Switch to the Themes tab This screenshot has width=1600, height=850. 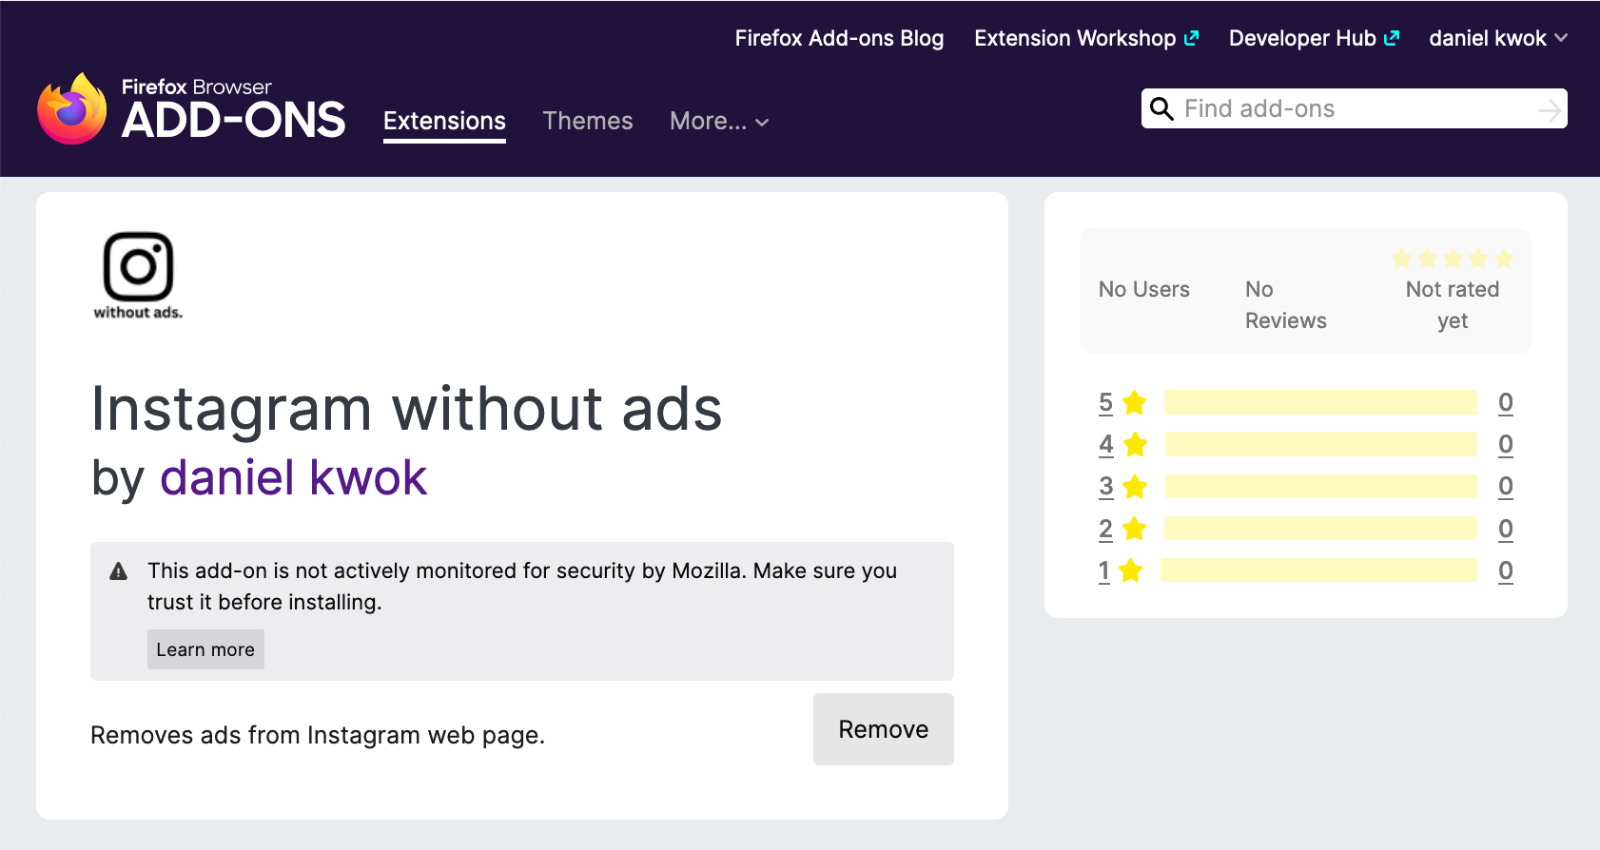(x=588, y=121)
